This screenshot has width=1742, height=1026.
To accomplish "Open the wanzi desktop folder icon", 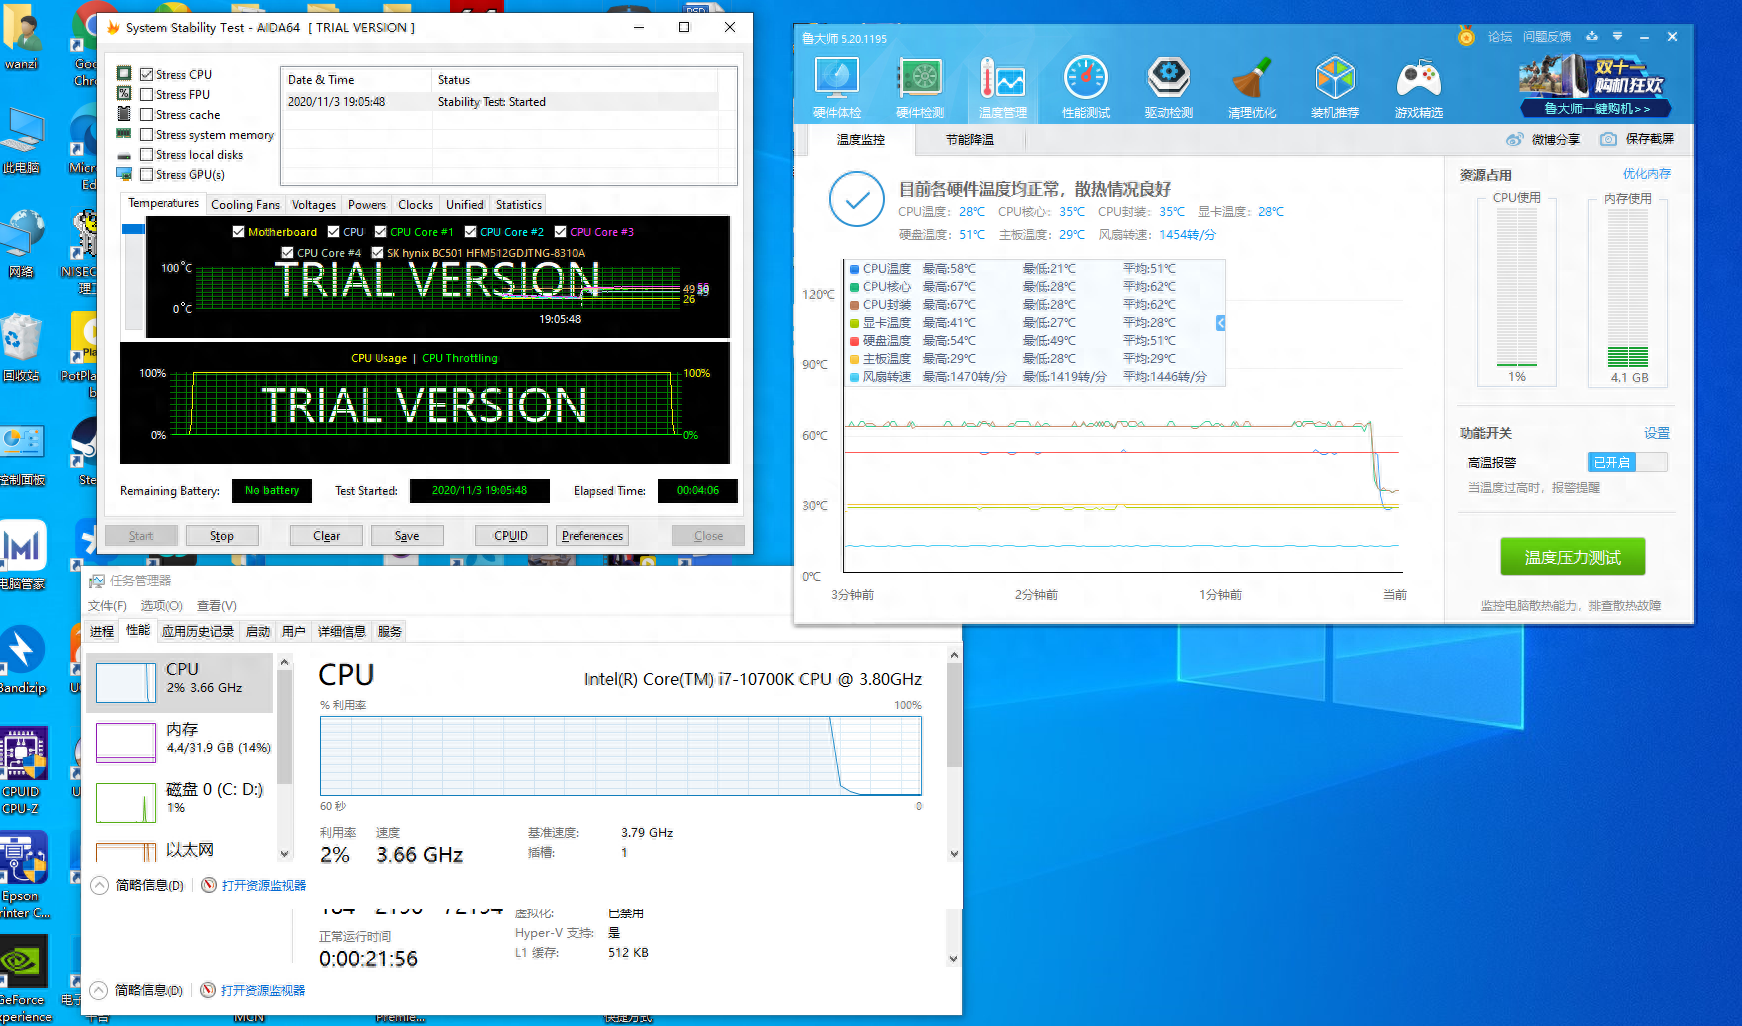I will (x=21, y=38).
